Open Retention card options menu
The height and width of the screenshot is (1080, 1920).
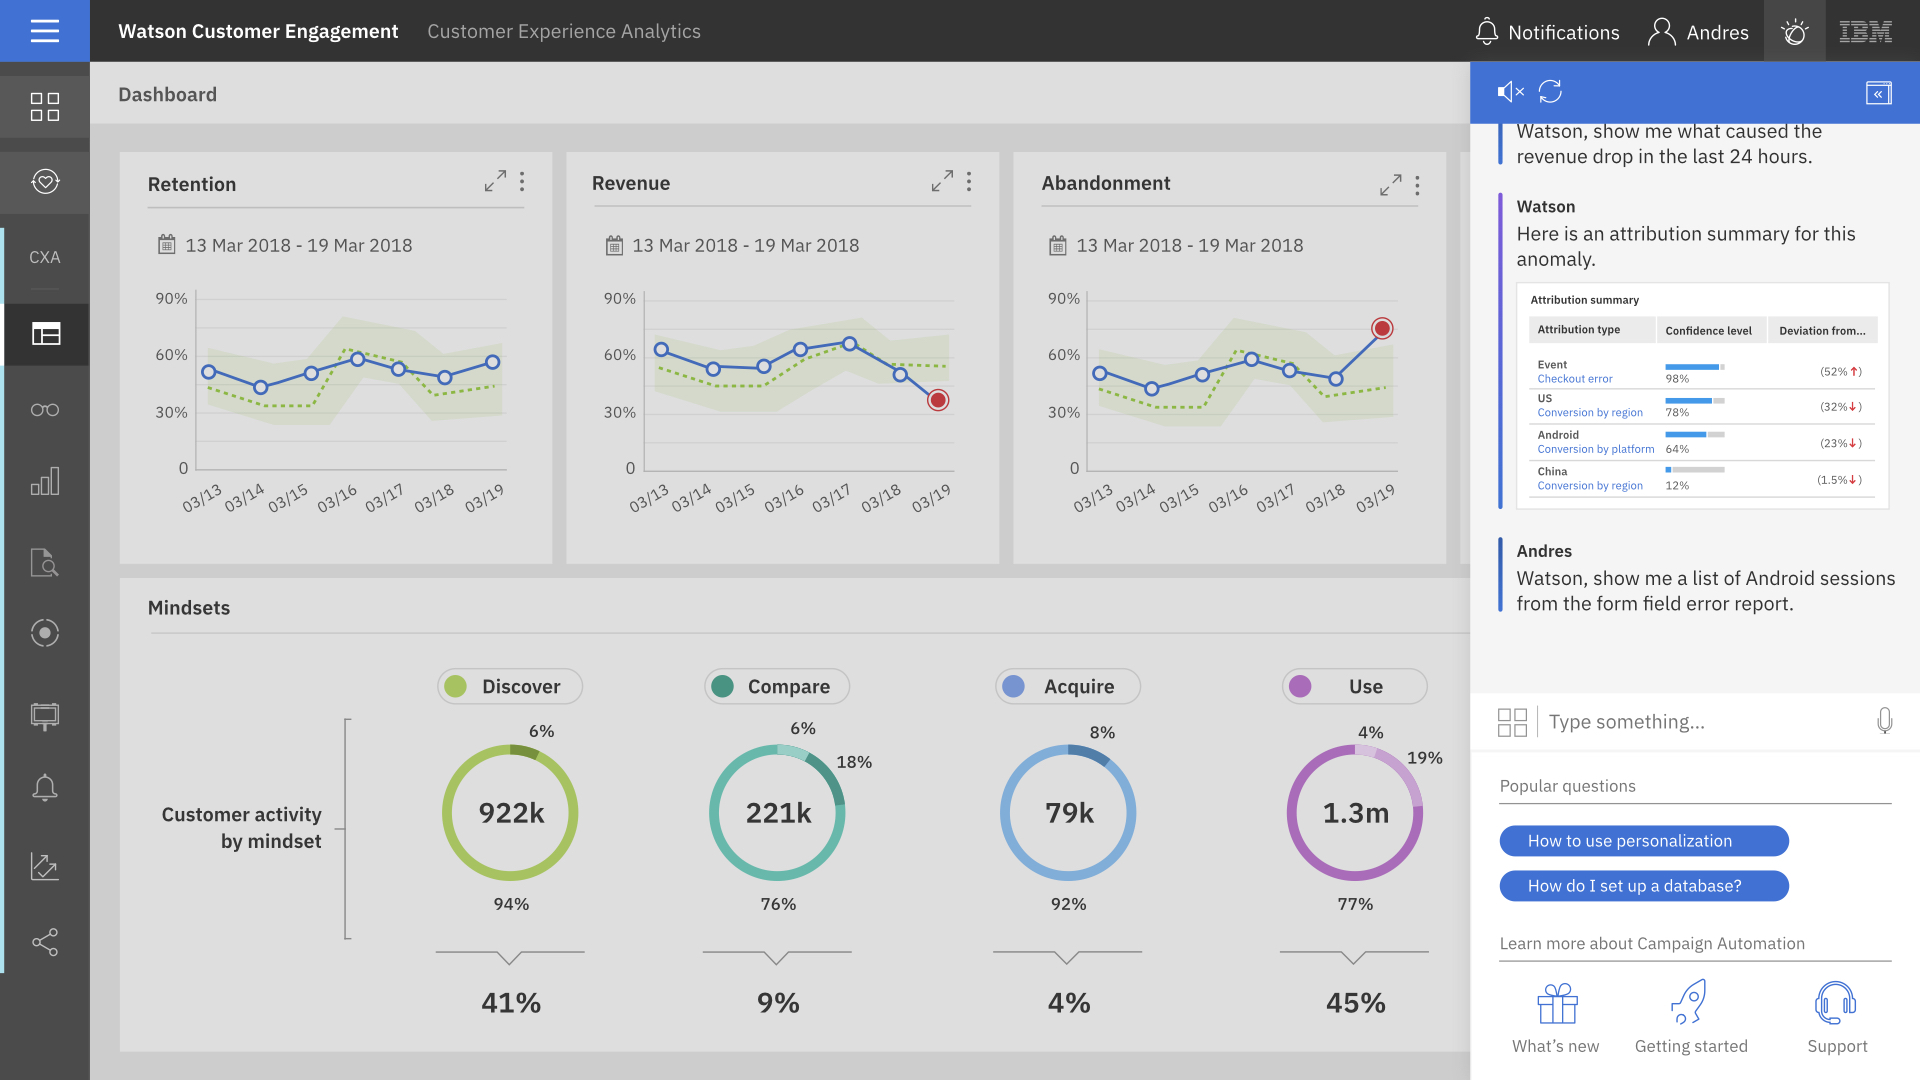[x=522, y=181]
